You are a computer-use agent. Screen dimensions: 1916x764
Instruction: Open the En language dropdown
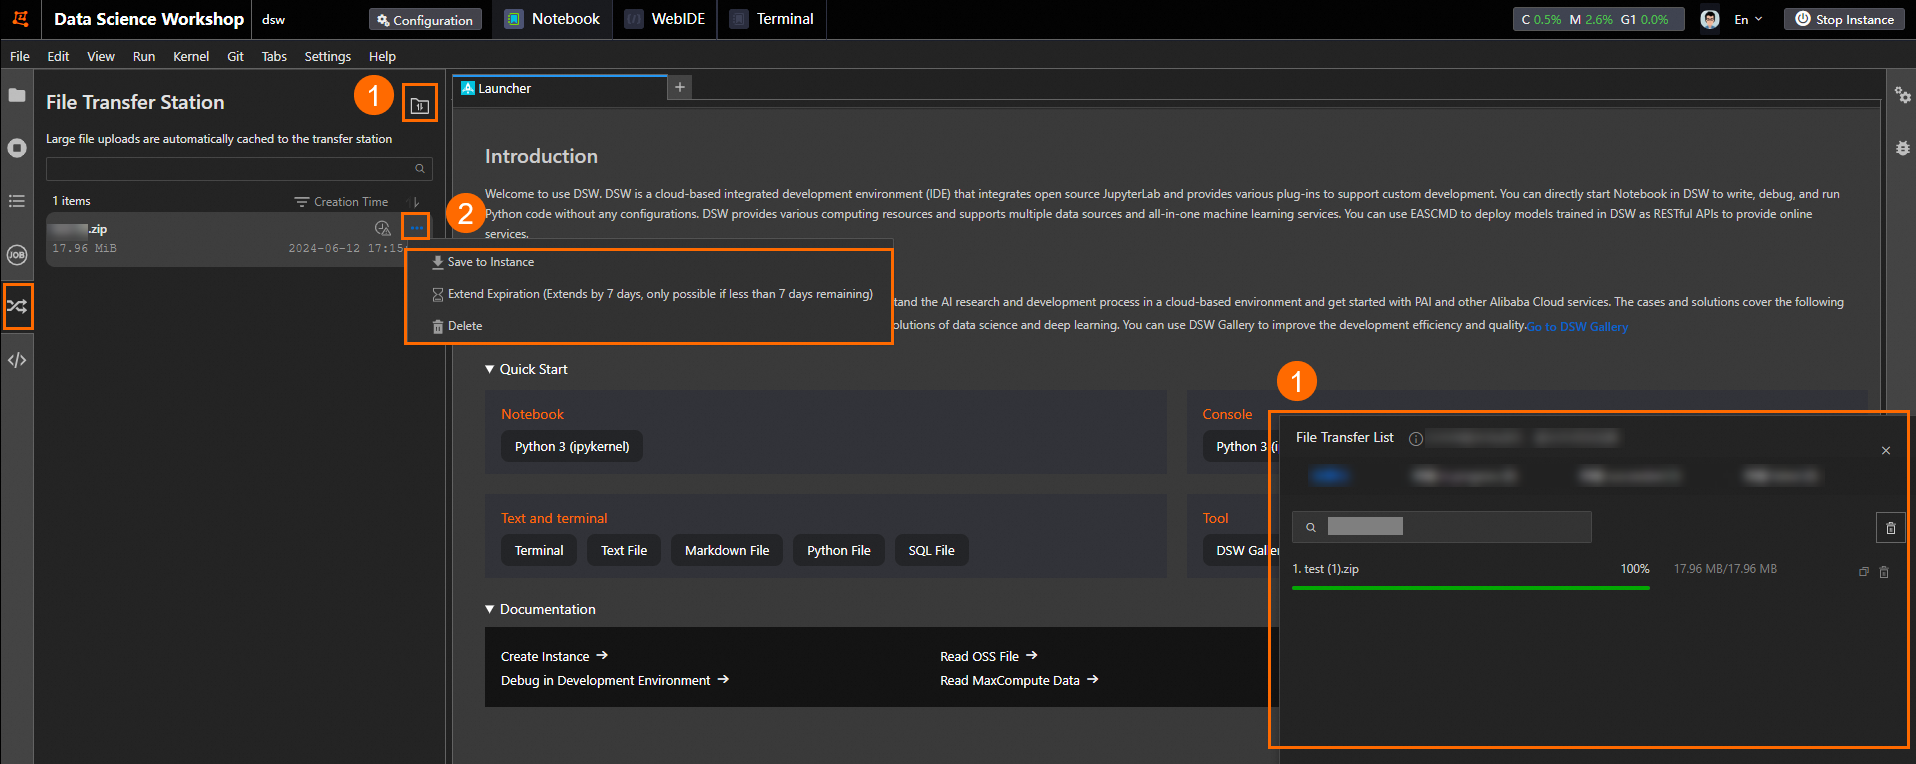(x=1748, y=19)
